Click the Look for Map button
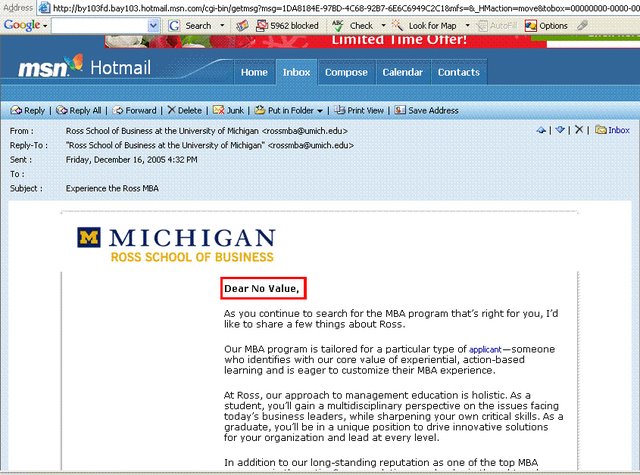 click(x=424, y=26)
